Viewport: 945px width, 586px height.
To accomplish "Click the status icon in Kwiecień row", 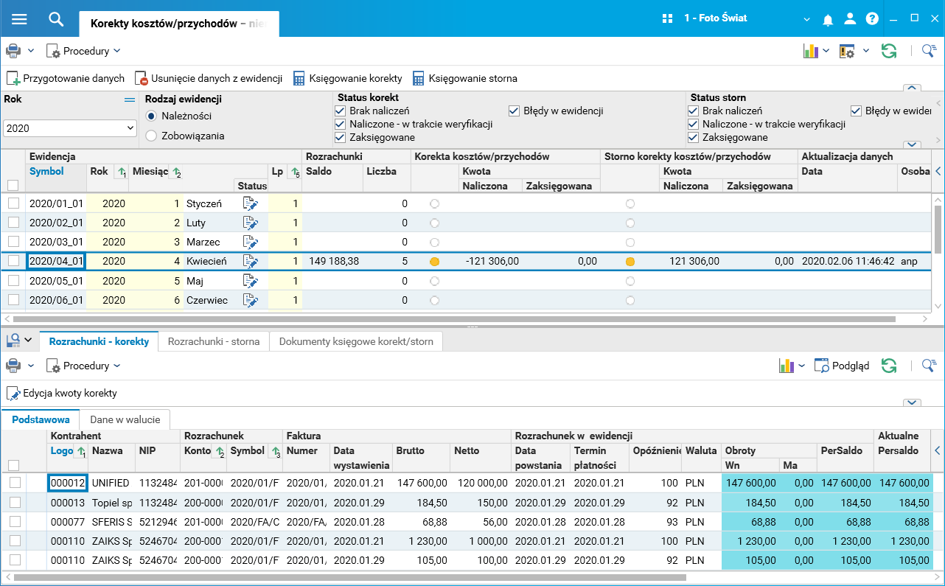I will (250, 261).
